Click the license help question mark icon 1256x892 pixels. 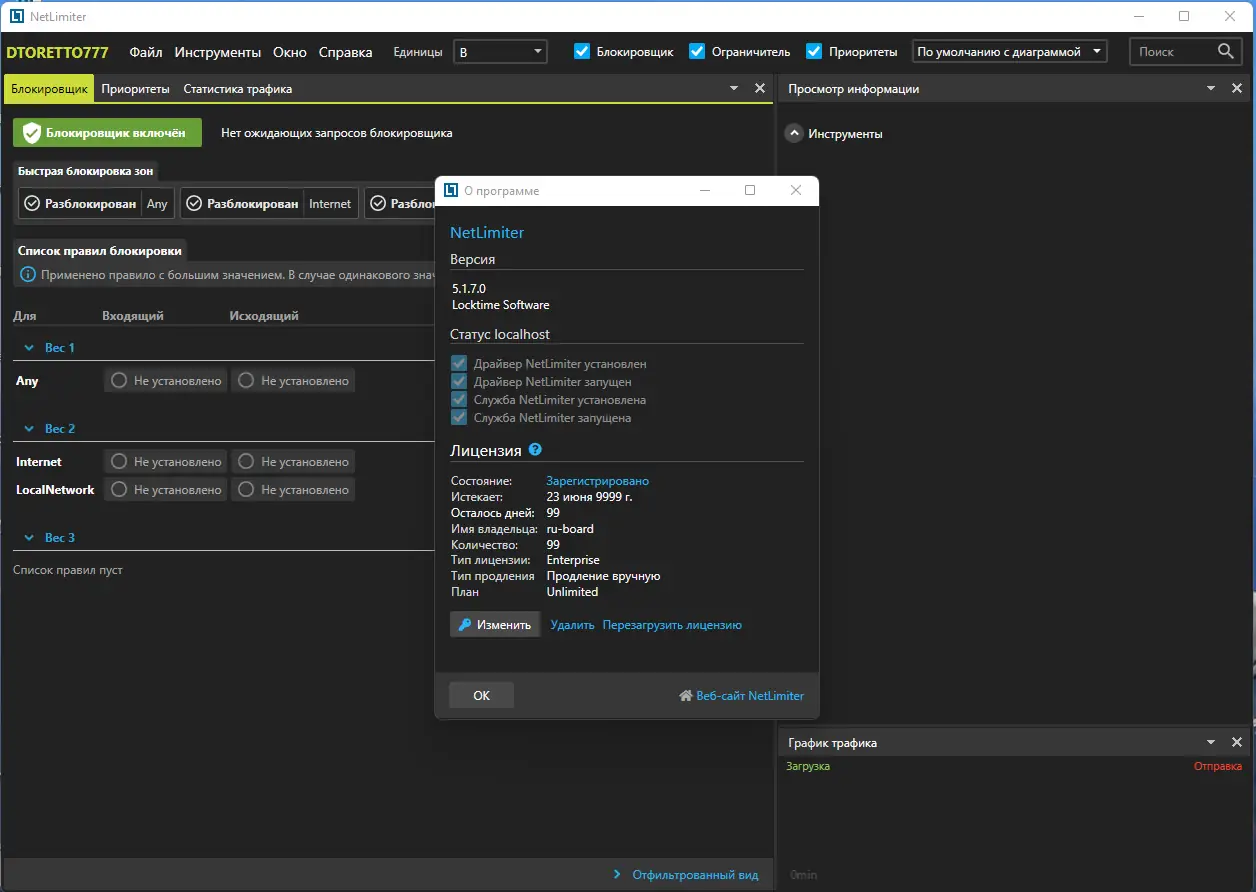(x=535, y=450)
